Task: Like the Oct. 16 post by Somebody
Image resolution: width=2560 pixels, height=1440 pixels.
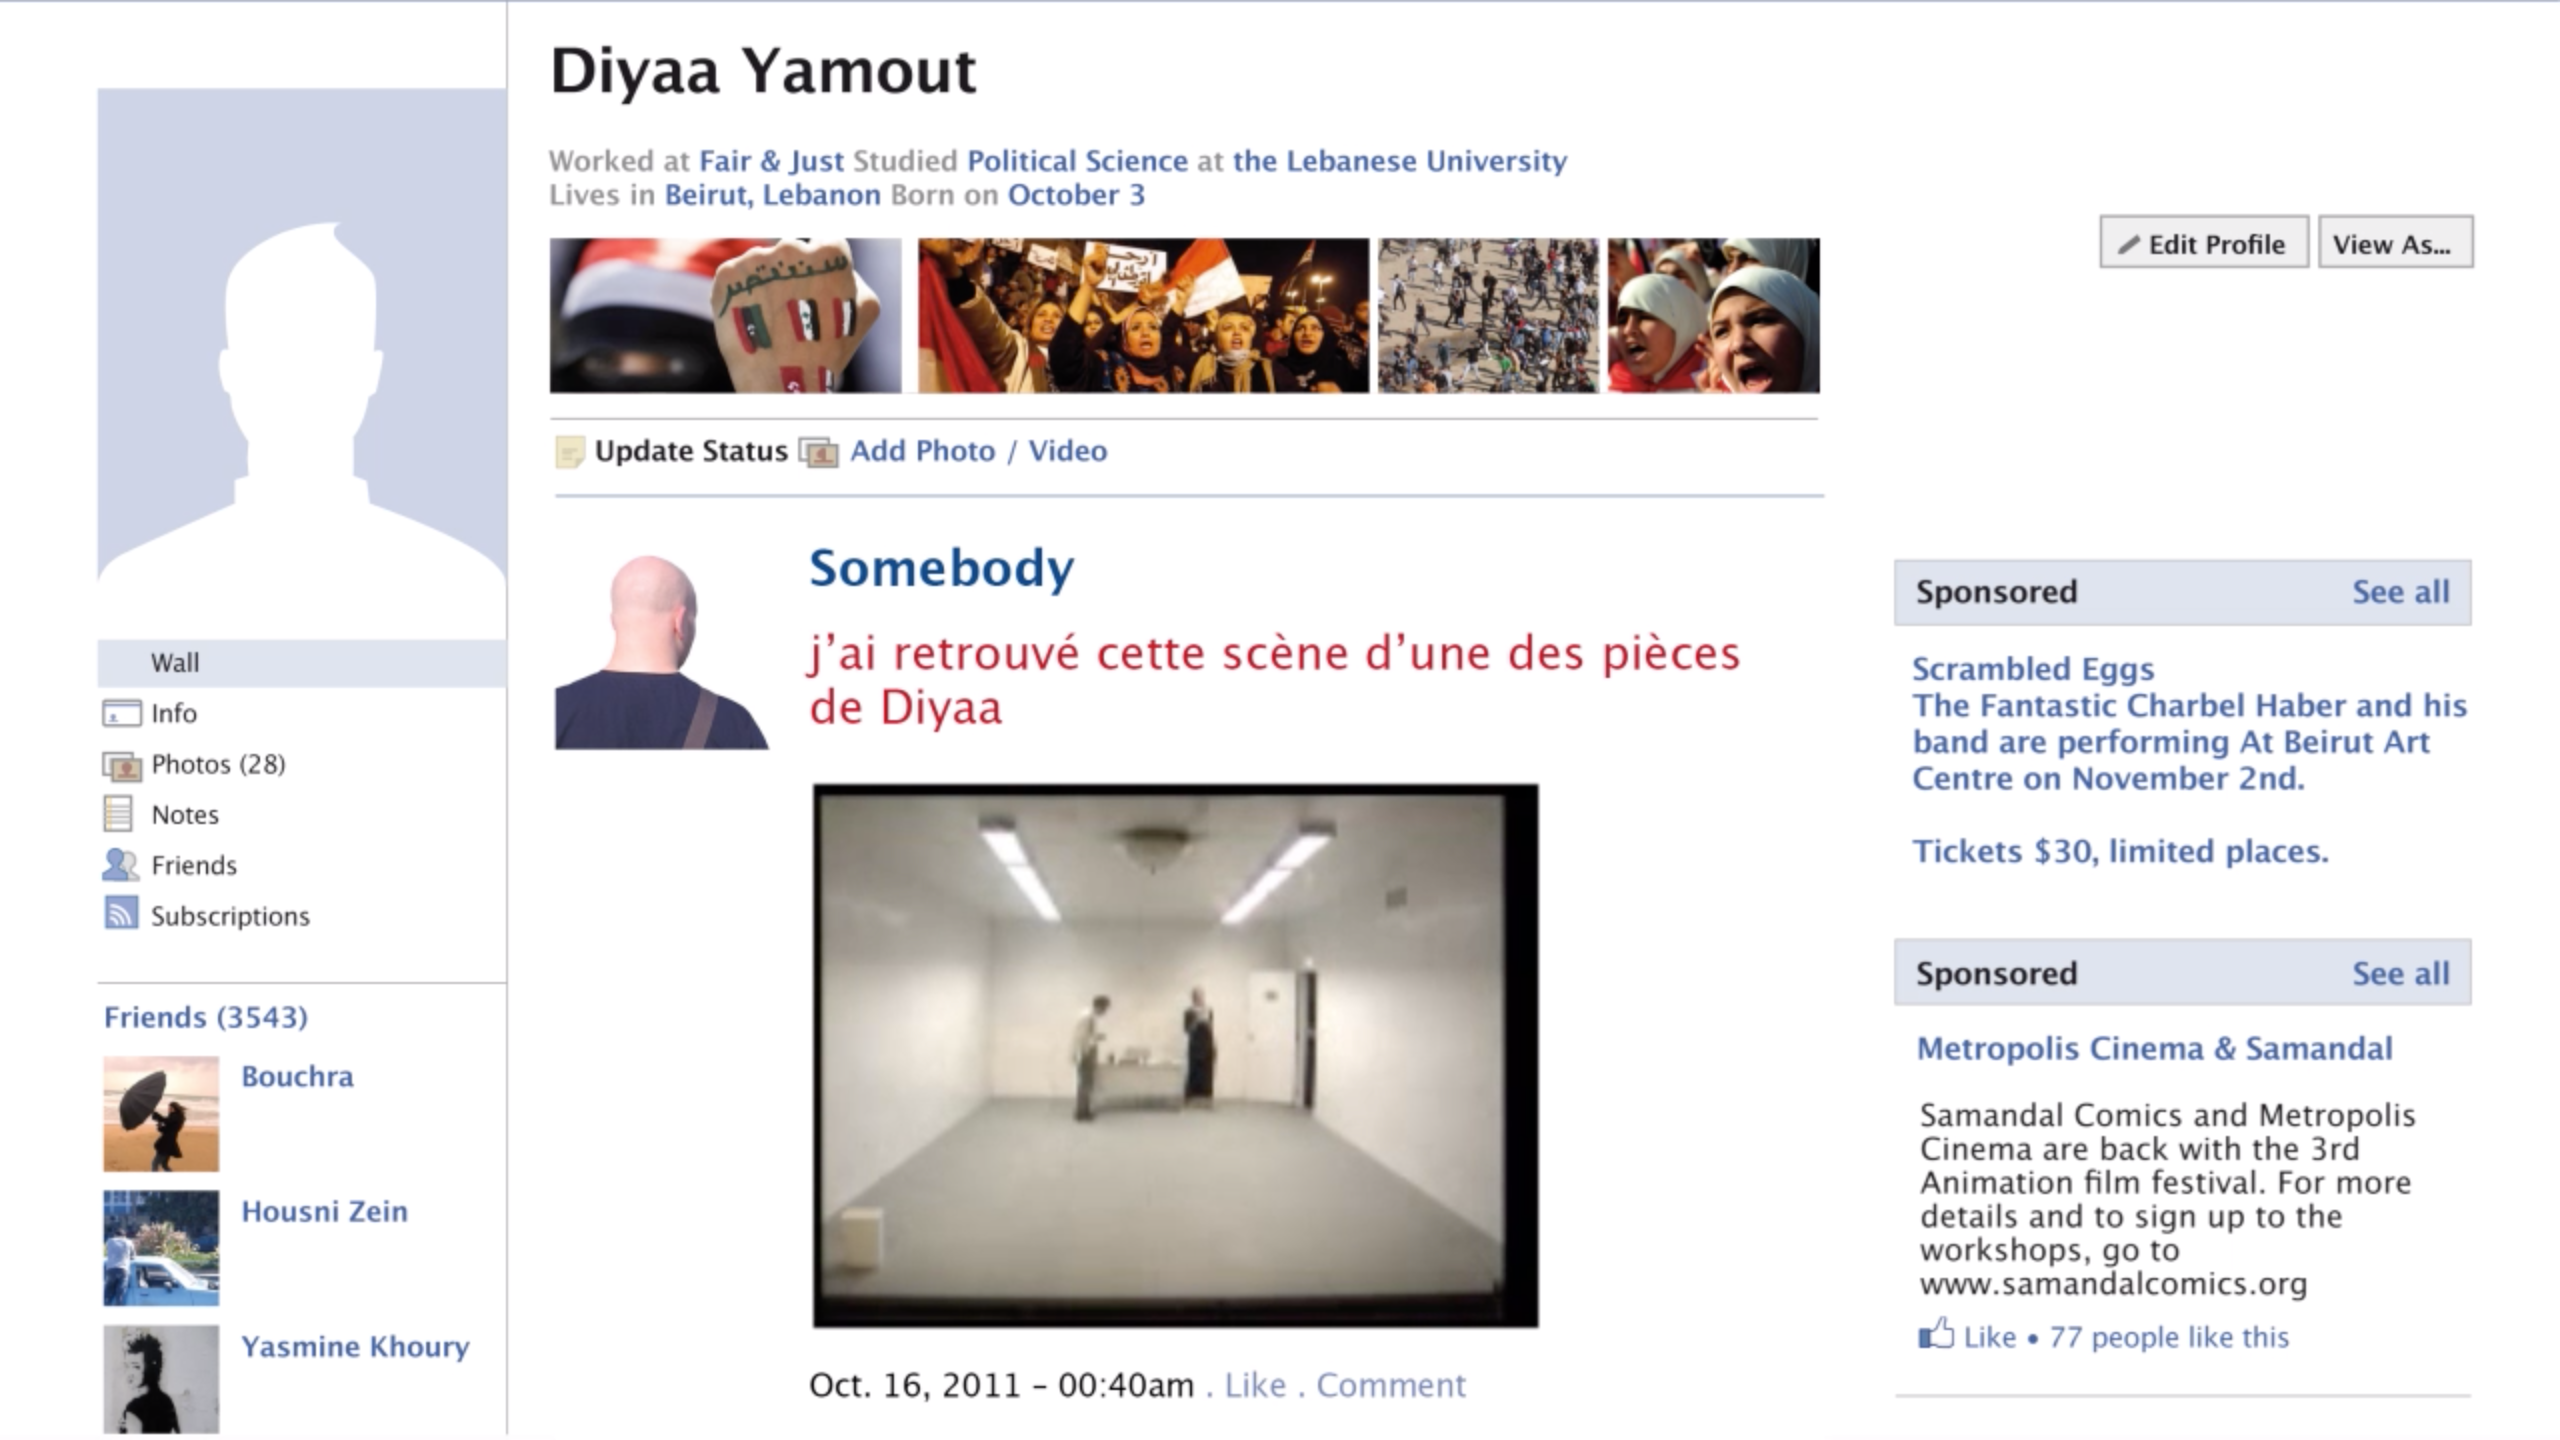Action: point(1255,1385)
